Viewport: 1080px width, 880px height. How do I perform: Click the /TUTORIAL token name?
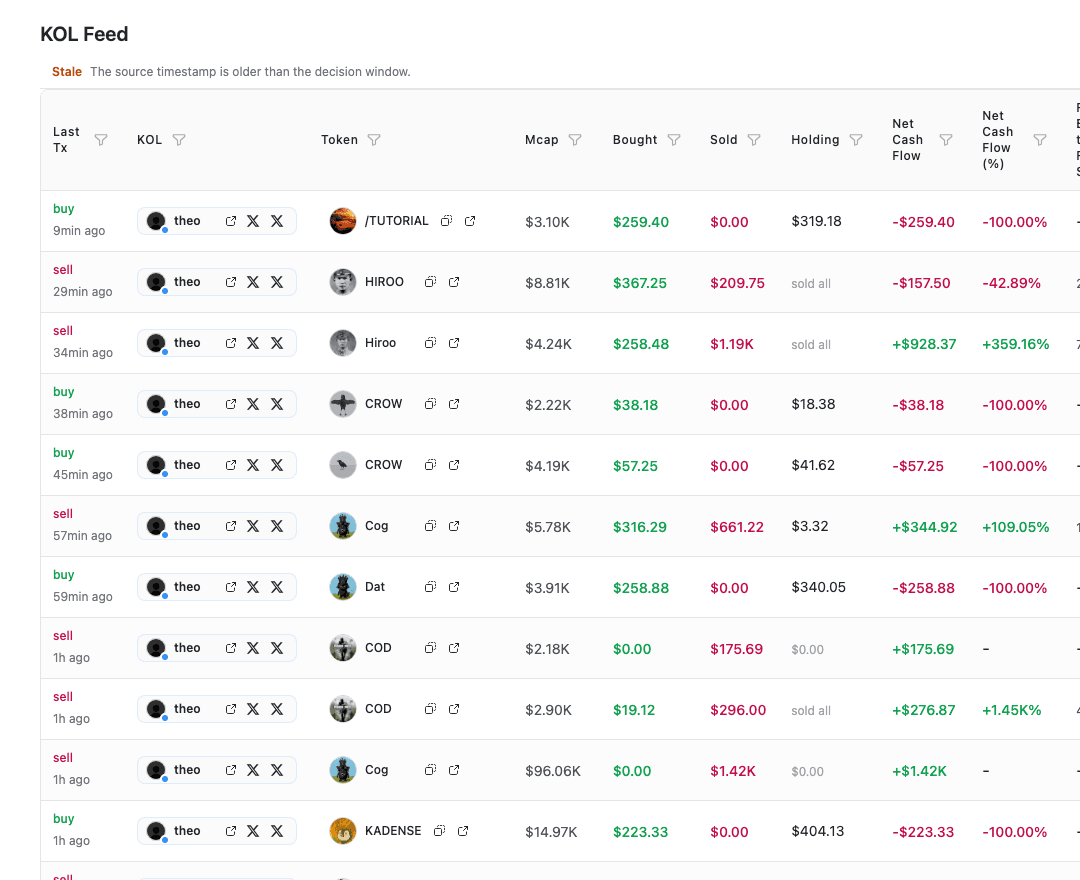[x=397, y=221]
